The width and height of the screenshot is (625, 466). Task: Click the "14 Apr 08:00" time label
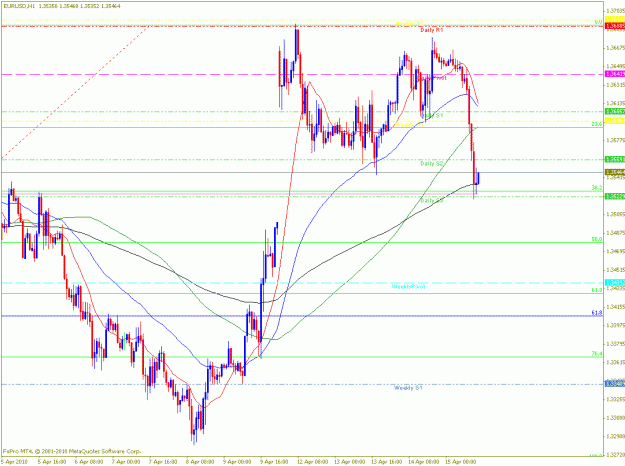tap(425, 462)
